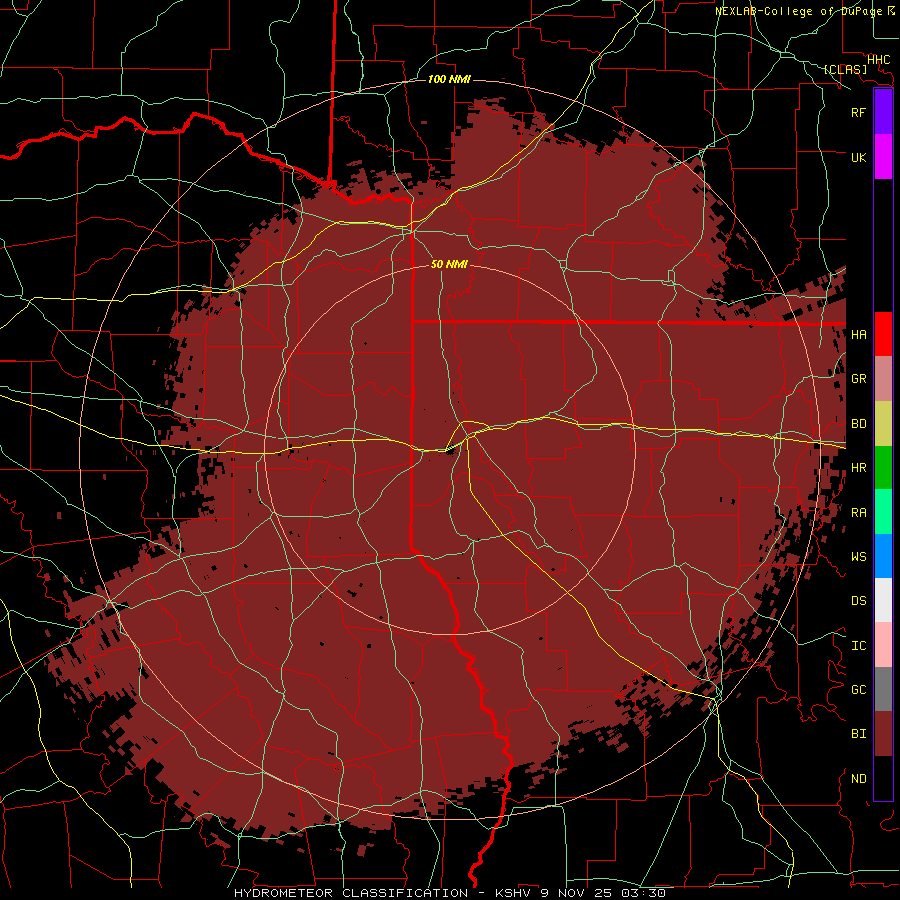
Task: Click the BI dark red legend swatch
Action: coord(883,734)
